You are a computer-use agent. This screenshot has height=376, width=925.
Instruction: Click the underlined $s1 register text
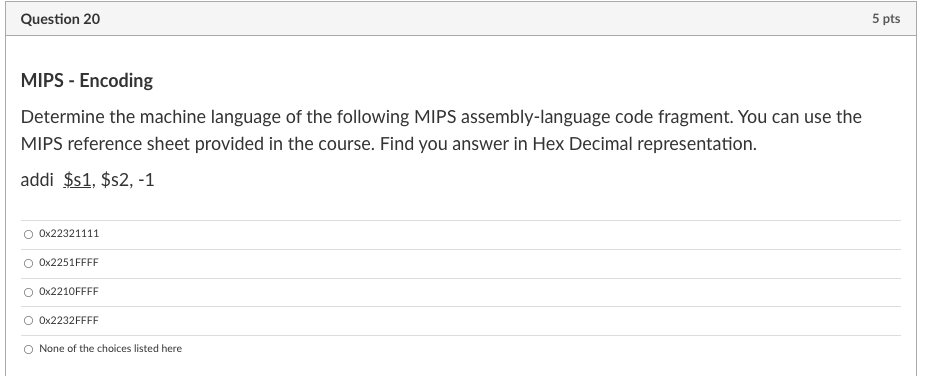[x=77, y=179]
